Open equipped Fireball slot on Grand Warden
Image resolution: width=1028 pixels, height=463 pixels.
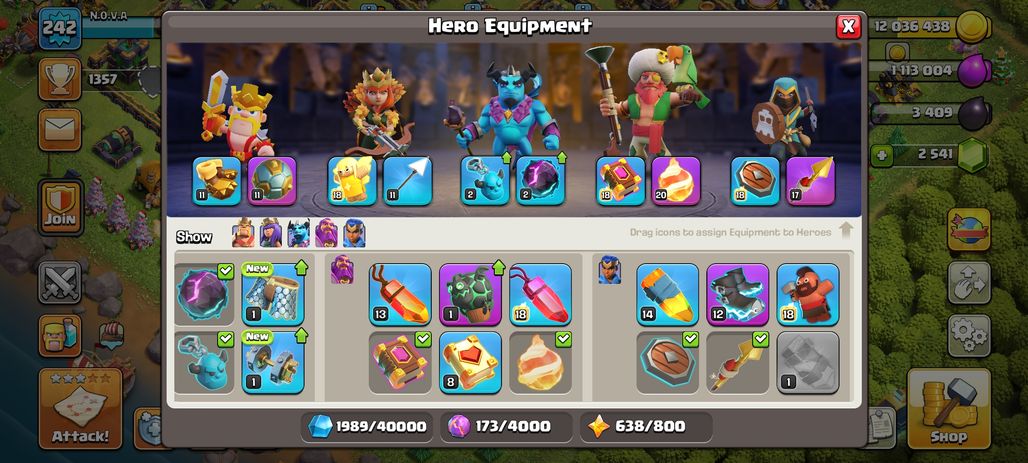676,181
